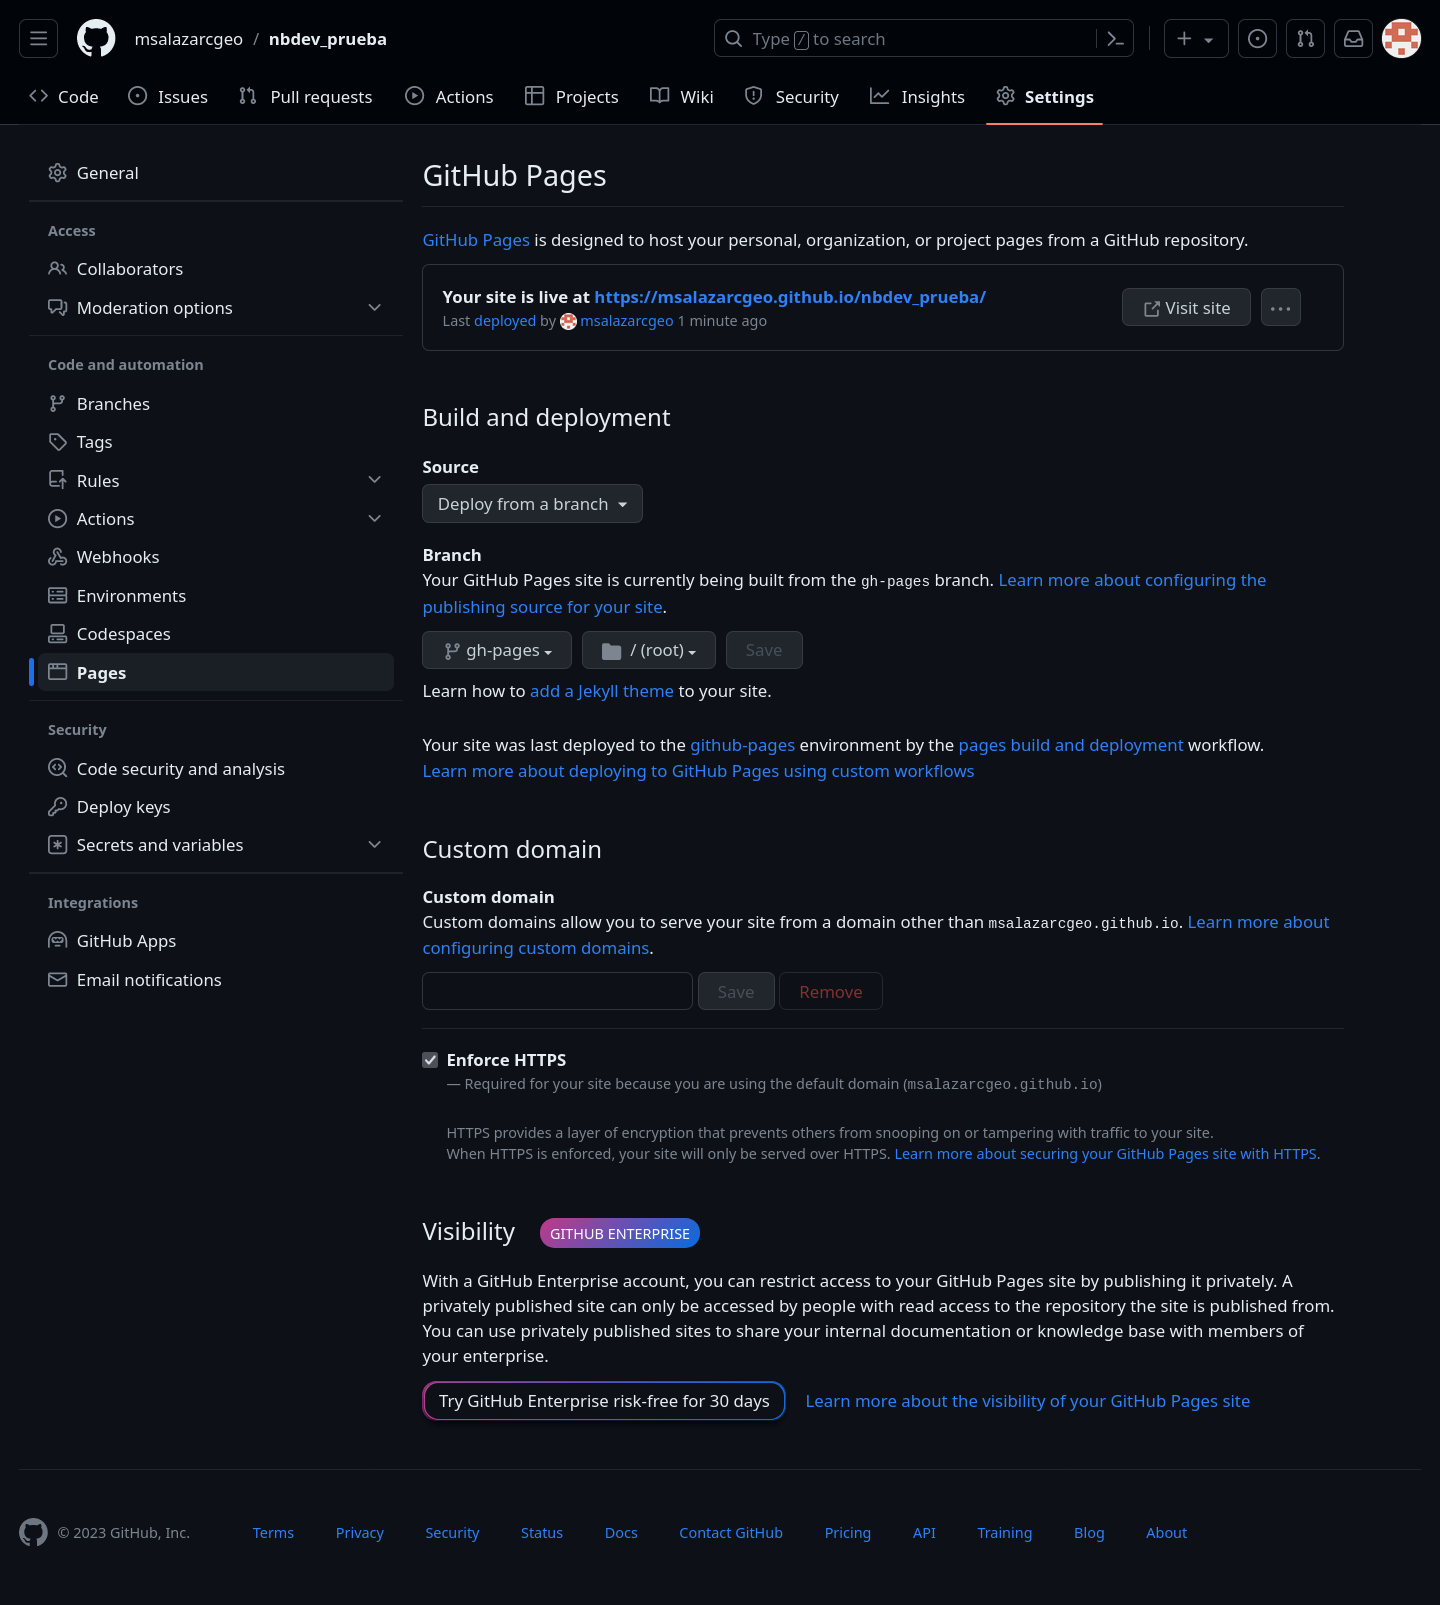Switch to the Insights tab
Image resolution: width=1440 pixels, height=1605 pixels.
[917, 97]
